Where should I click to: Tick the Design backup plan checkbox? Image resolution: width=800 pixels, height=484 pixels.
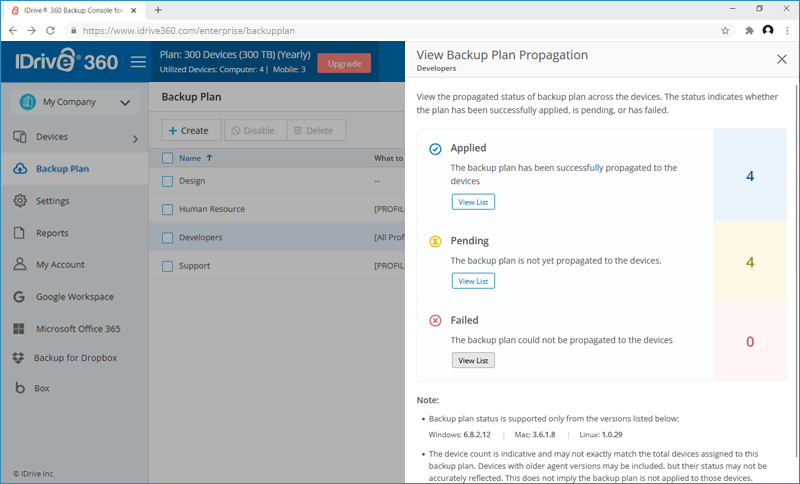tap(168, 181)
